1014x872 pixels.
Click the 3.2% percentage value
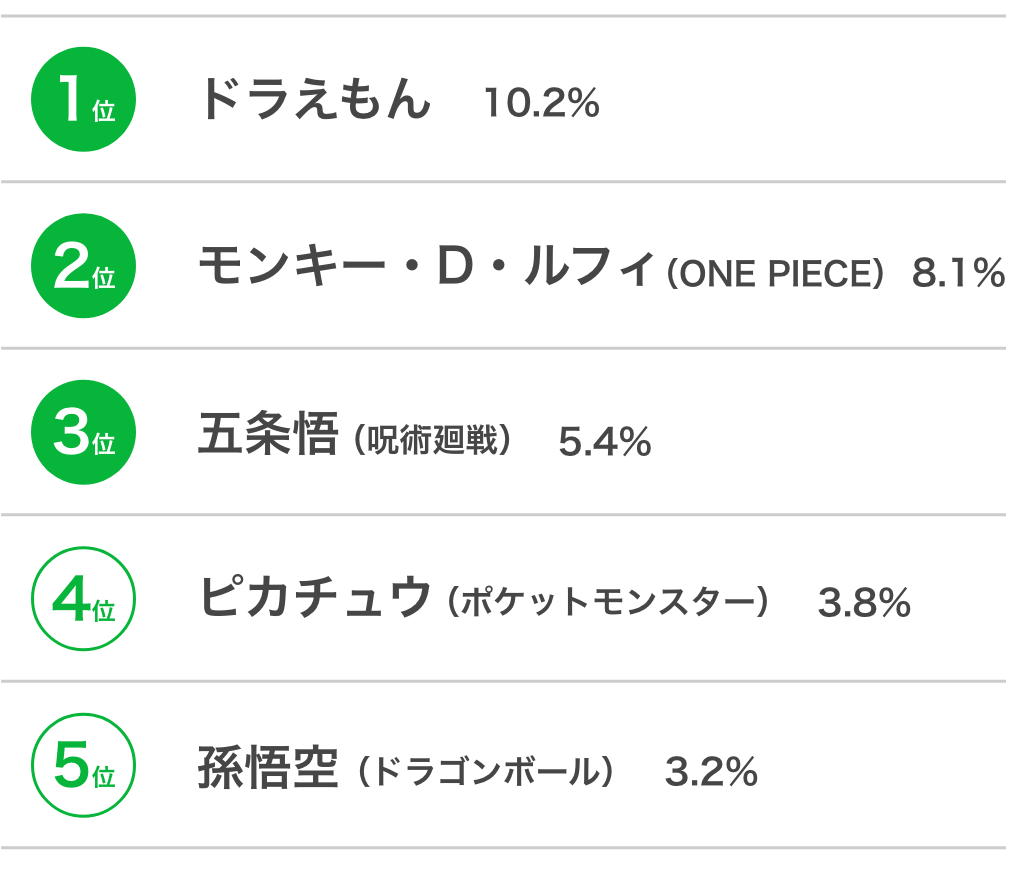tap(711, 772)
